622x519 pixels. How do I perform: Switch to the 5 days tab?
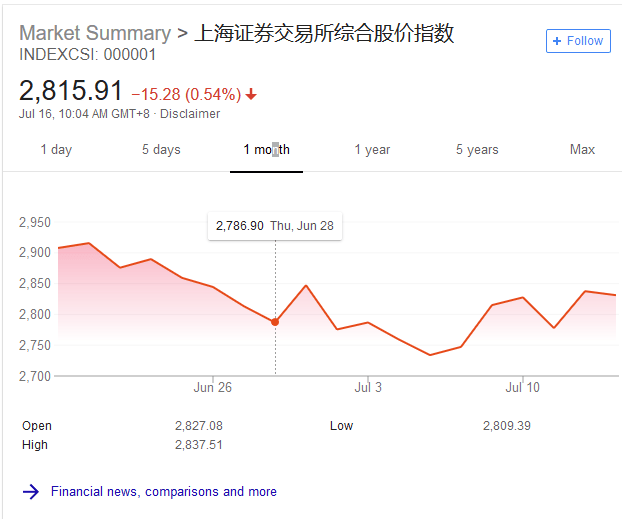161,150
